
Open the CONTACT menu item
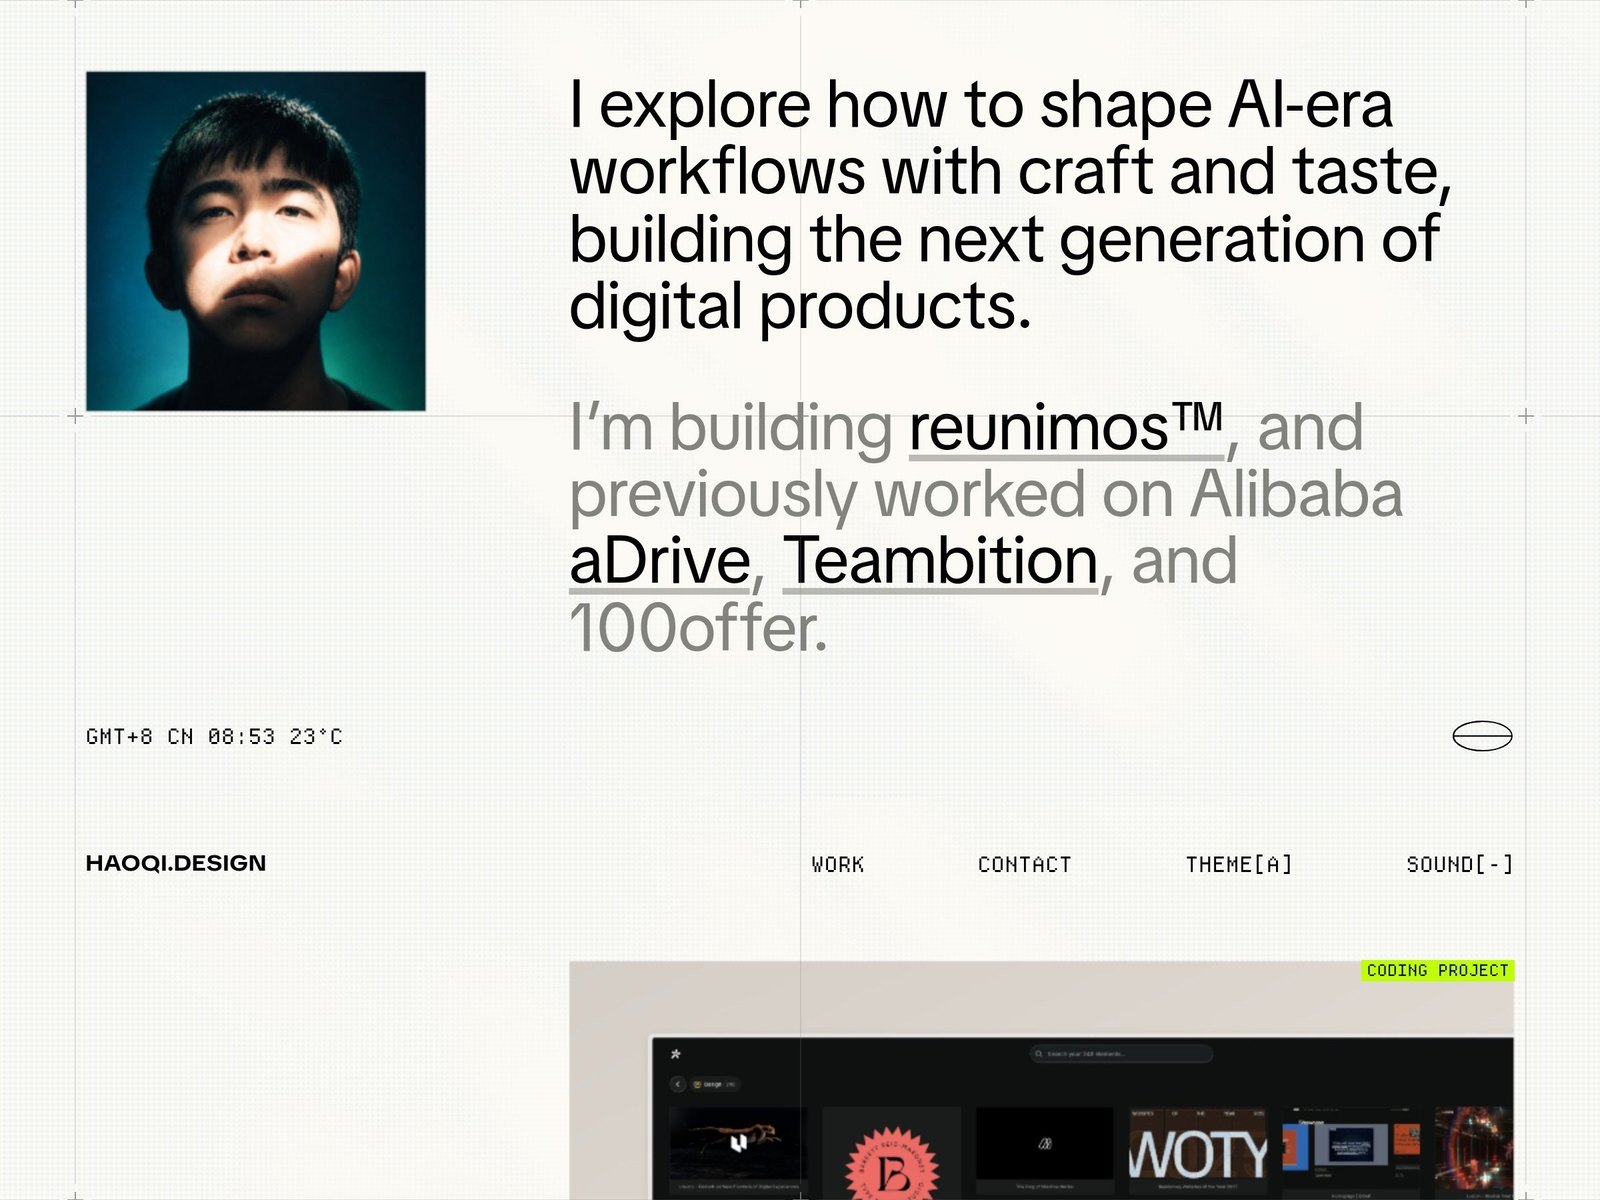[1024, 864]
